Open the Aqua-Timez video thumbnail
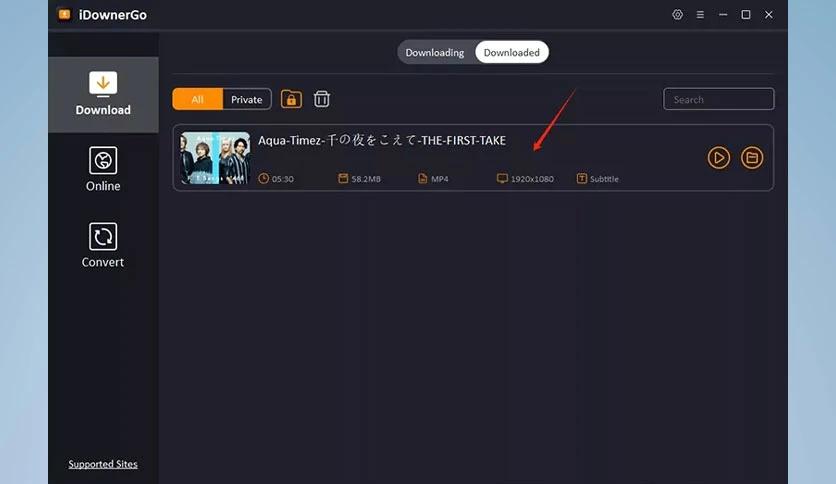This screenshot has width=836, height=484. tap(215, 158)
